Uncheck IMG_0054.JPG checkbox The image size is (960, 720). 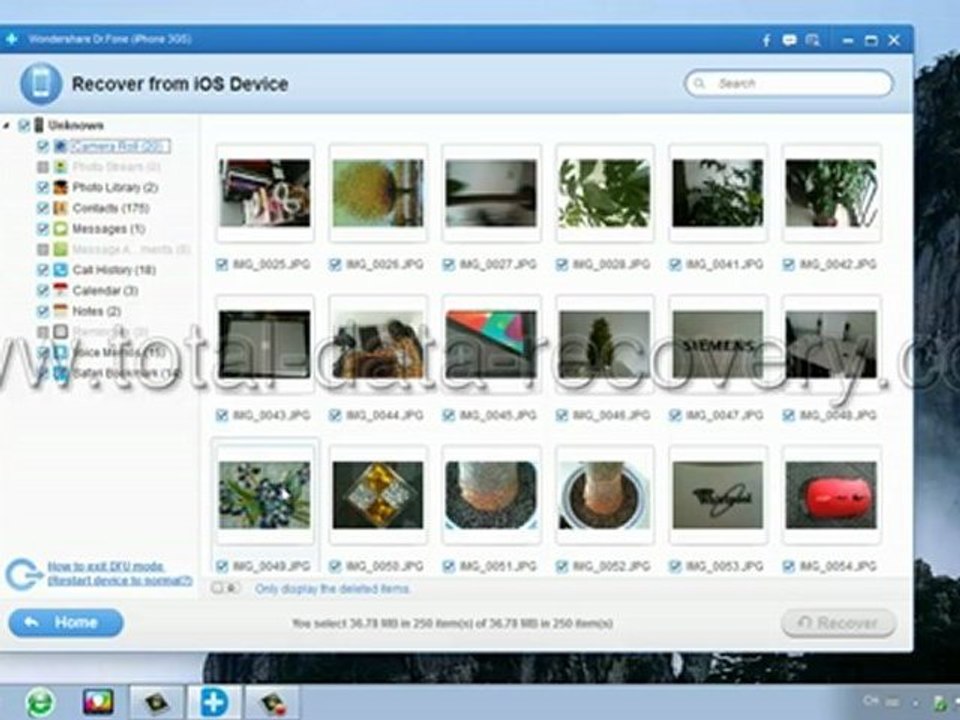789,566
